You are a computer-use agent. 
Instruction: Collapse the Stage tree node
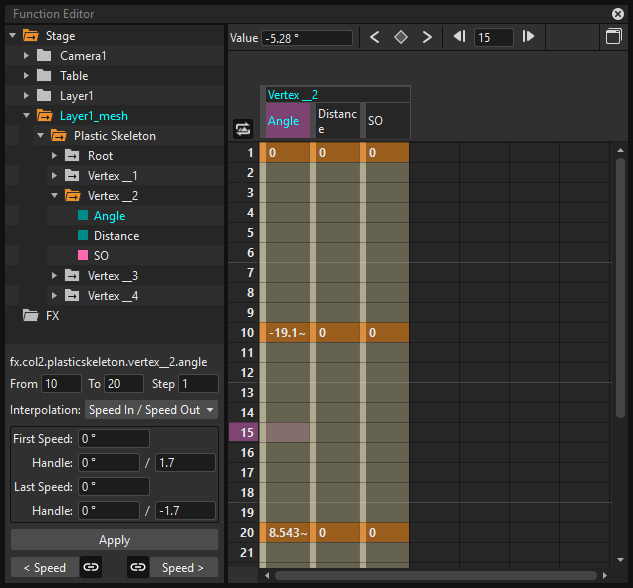coord(13,36)
